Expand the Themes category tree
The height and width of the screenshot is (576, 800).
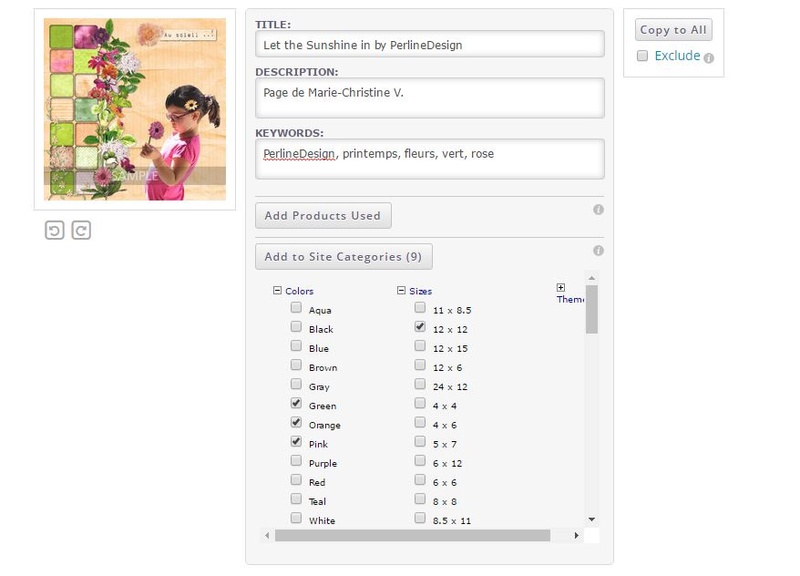561,288
